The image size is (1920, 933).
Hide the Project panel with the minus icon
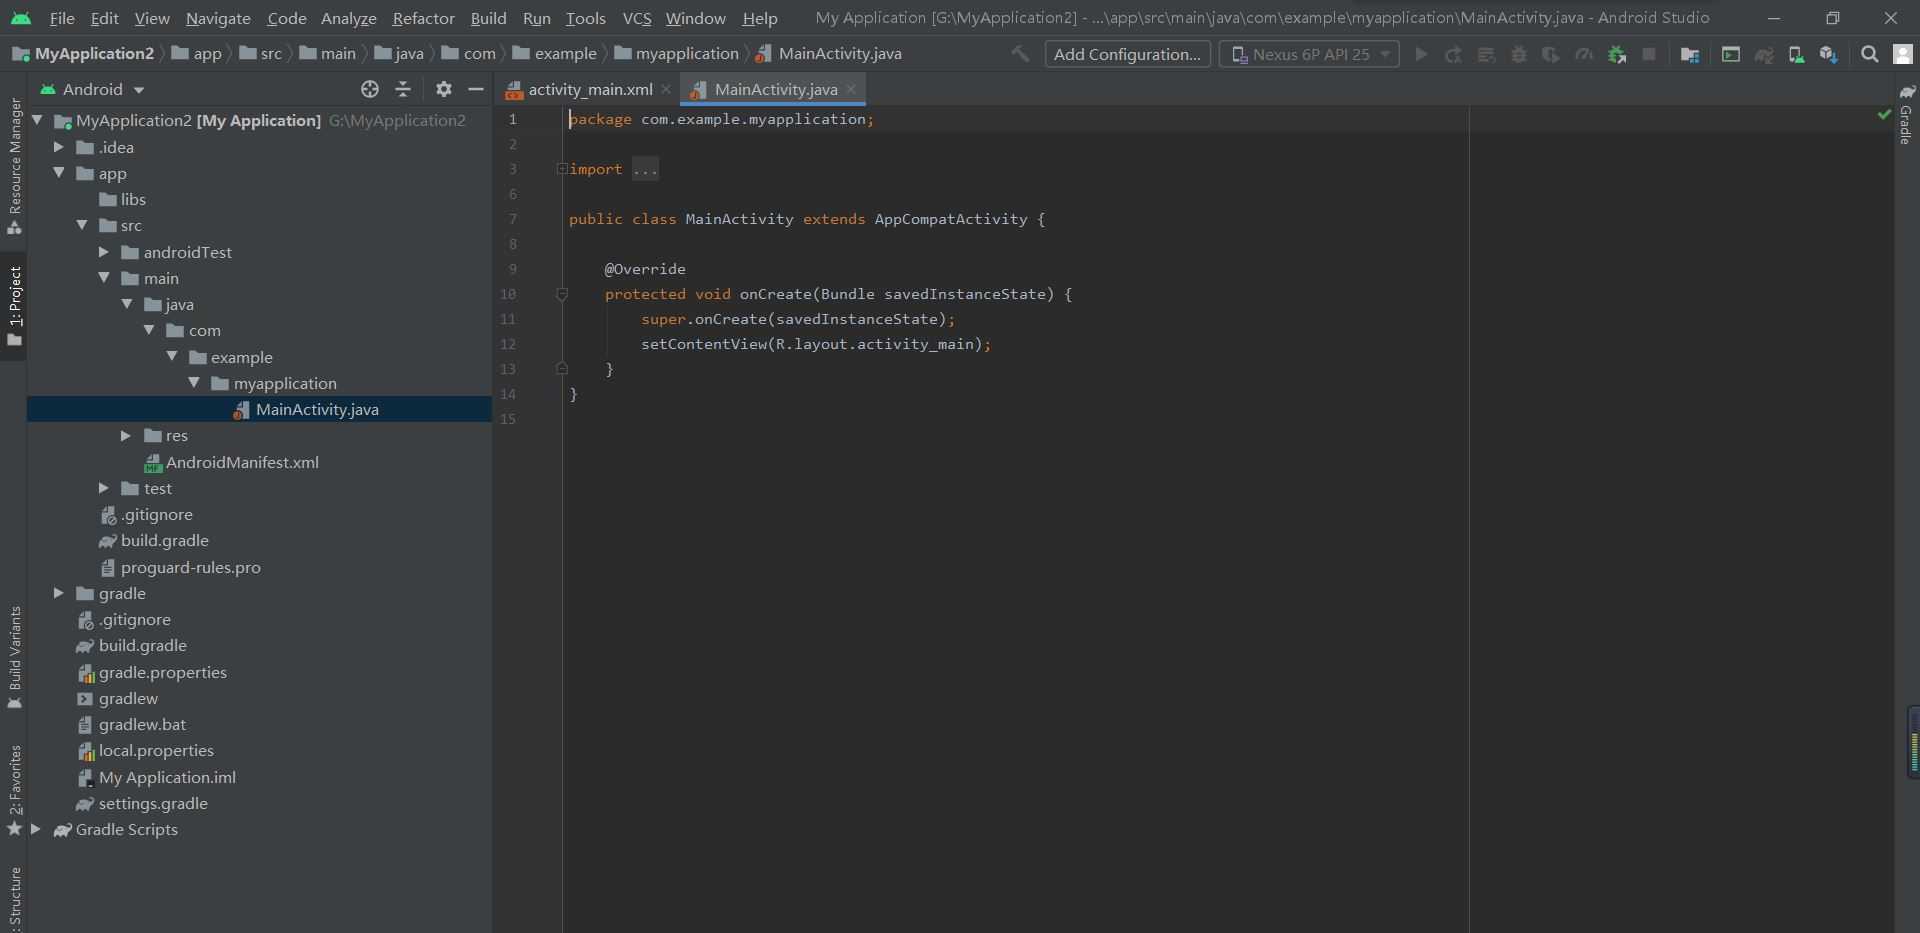click(x=476, y=89)
